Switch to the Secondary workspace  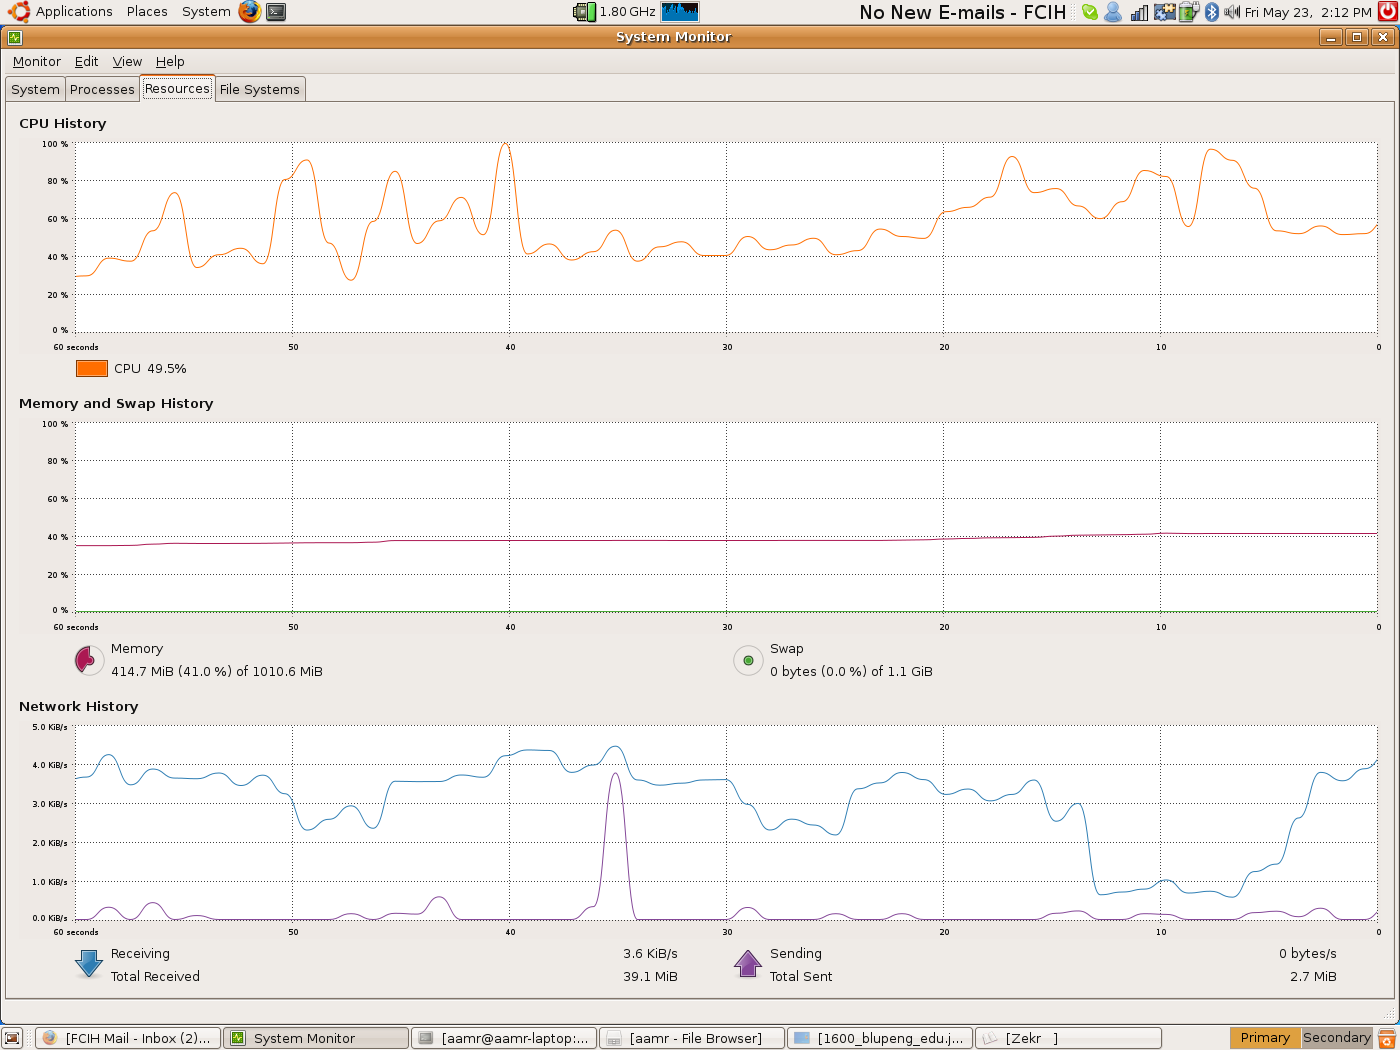pyautogui.click(x=1336, y=1038)
